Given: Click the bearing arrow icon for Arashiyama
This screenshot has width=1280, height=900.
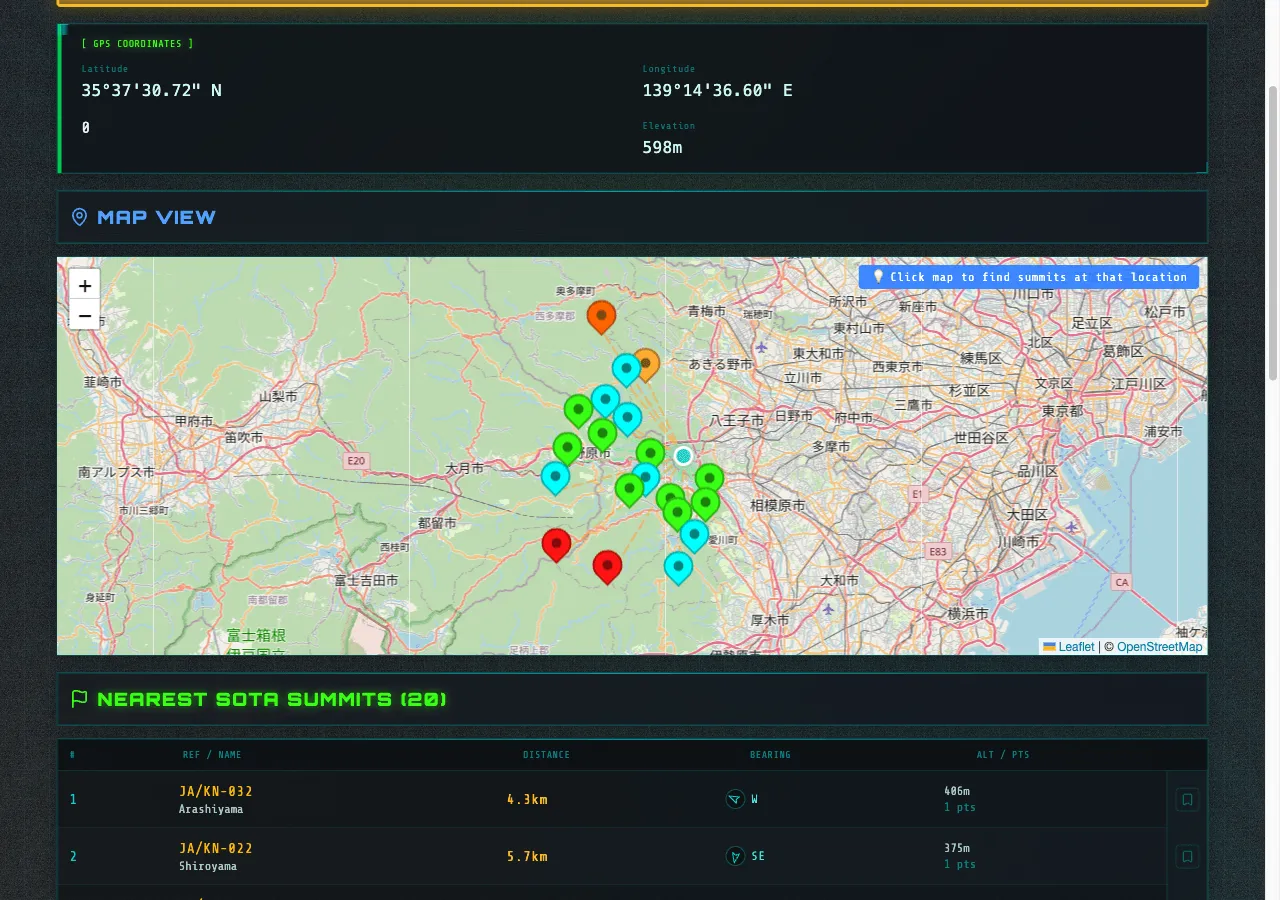Looking at the screenshot, I should point(735,800).
